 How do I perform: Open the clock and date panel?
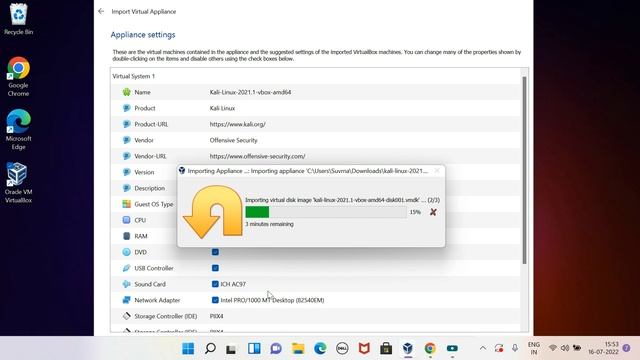pos(603,348)
